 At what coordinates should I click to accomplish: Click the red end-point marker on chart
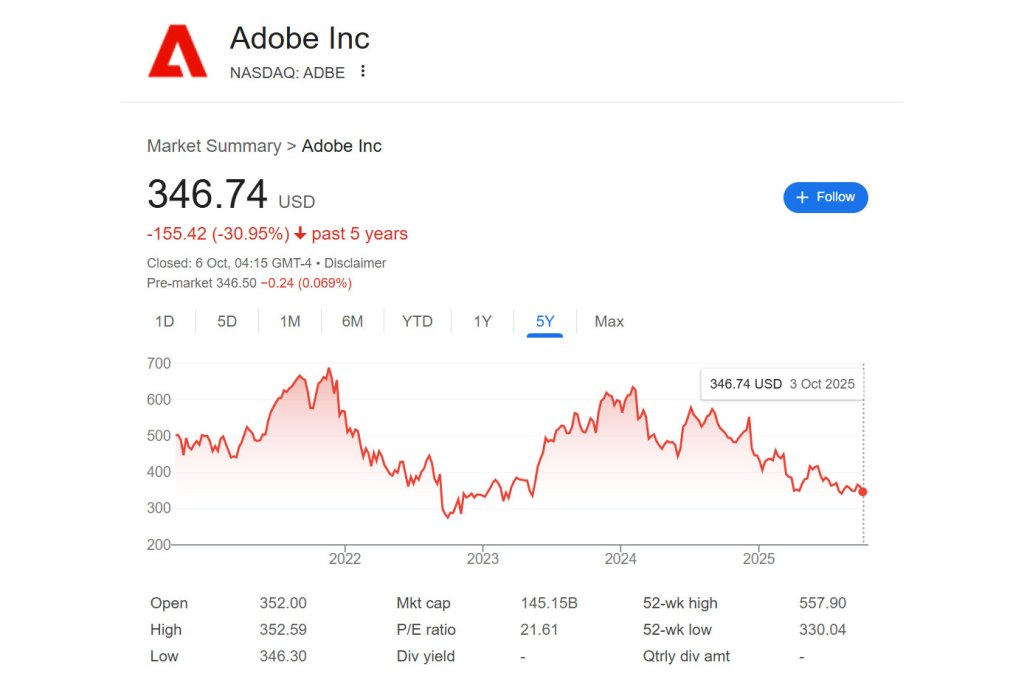tap(863, 492)
